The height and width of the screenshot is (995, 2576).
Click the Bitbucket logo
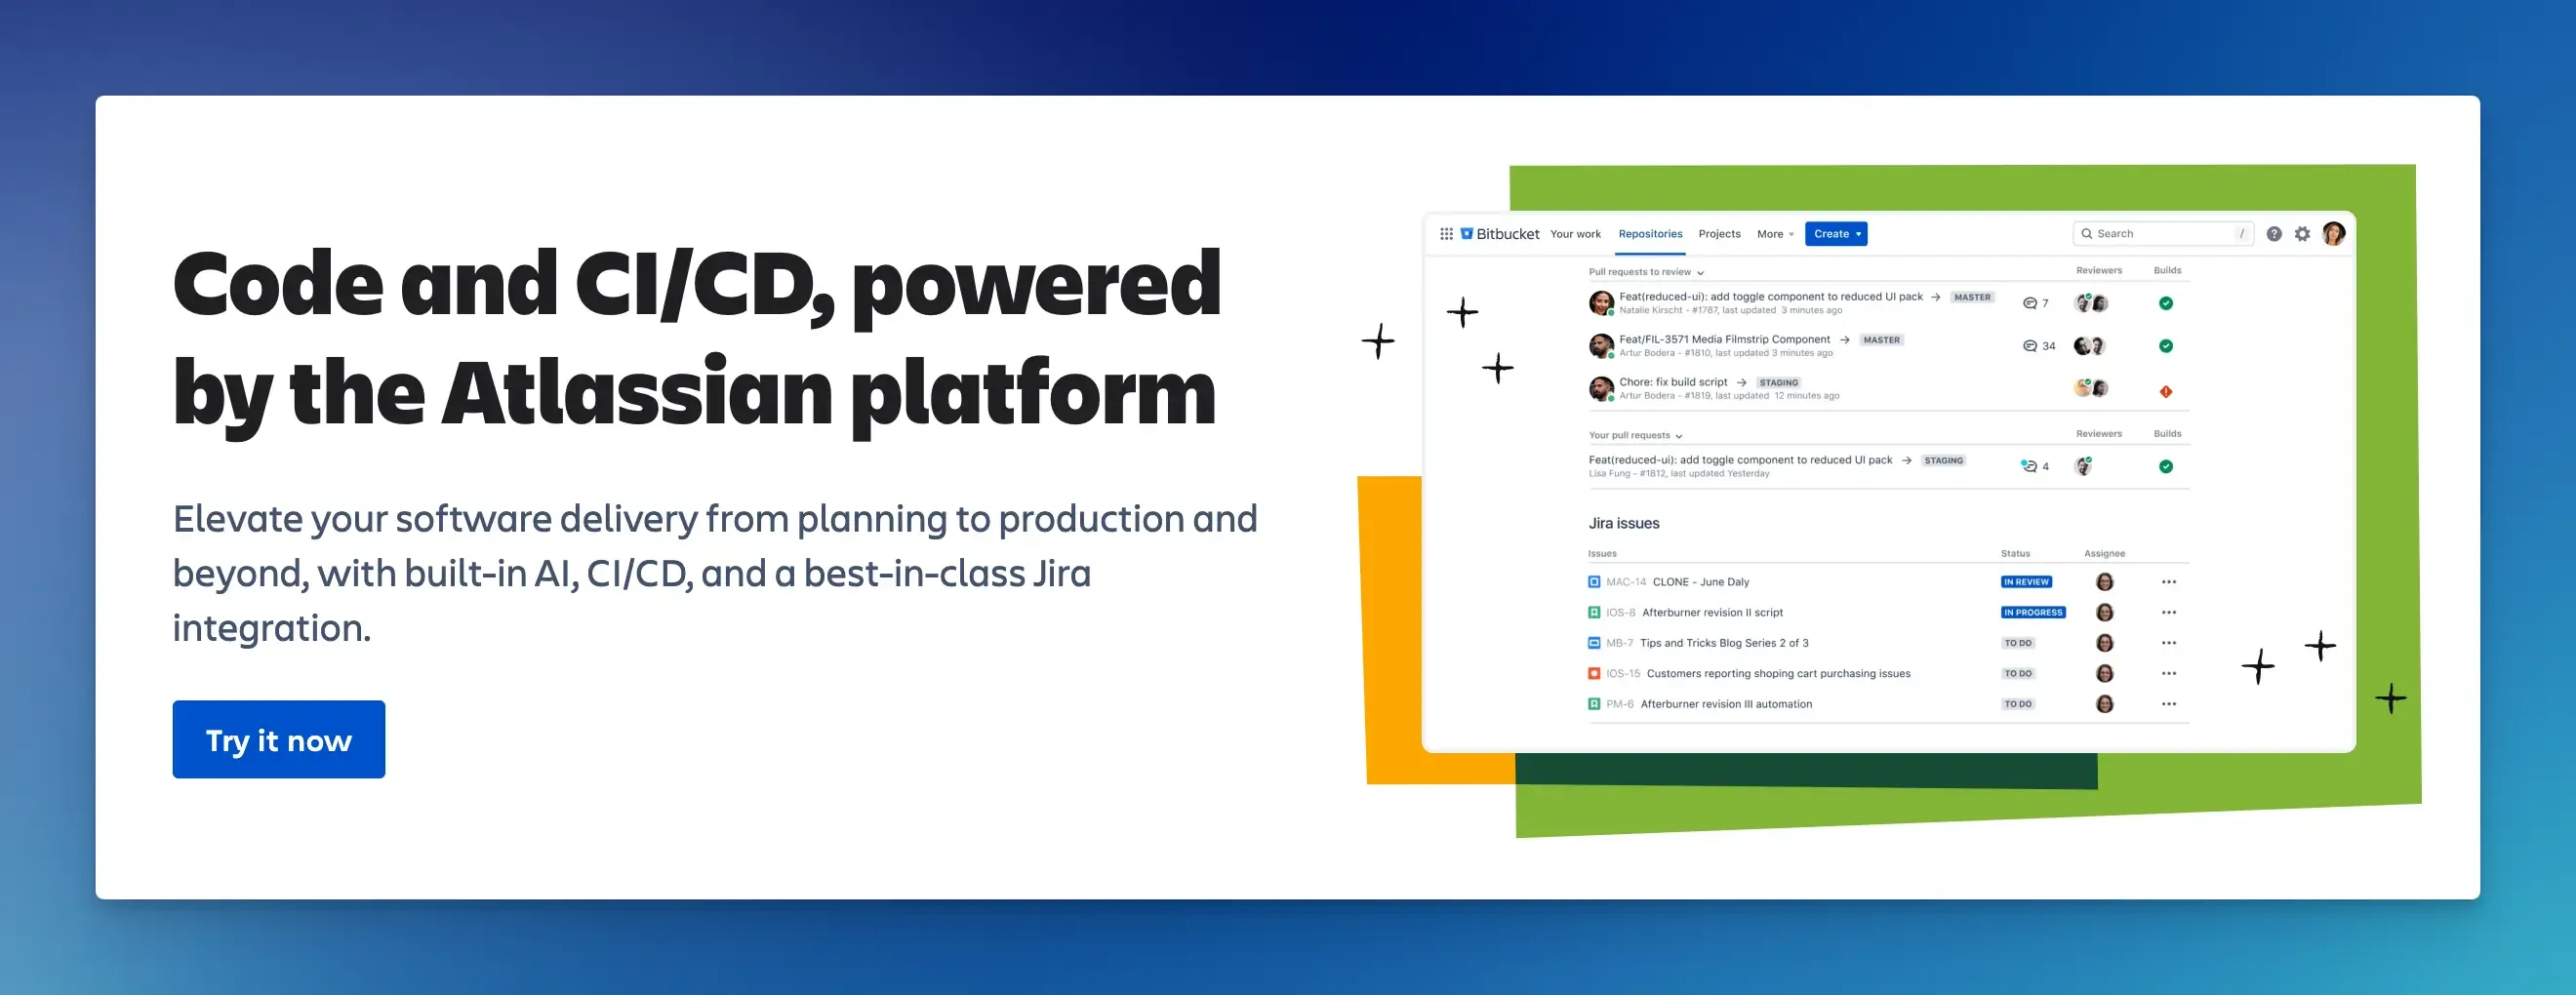1499,234
